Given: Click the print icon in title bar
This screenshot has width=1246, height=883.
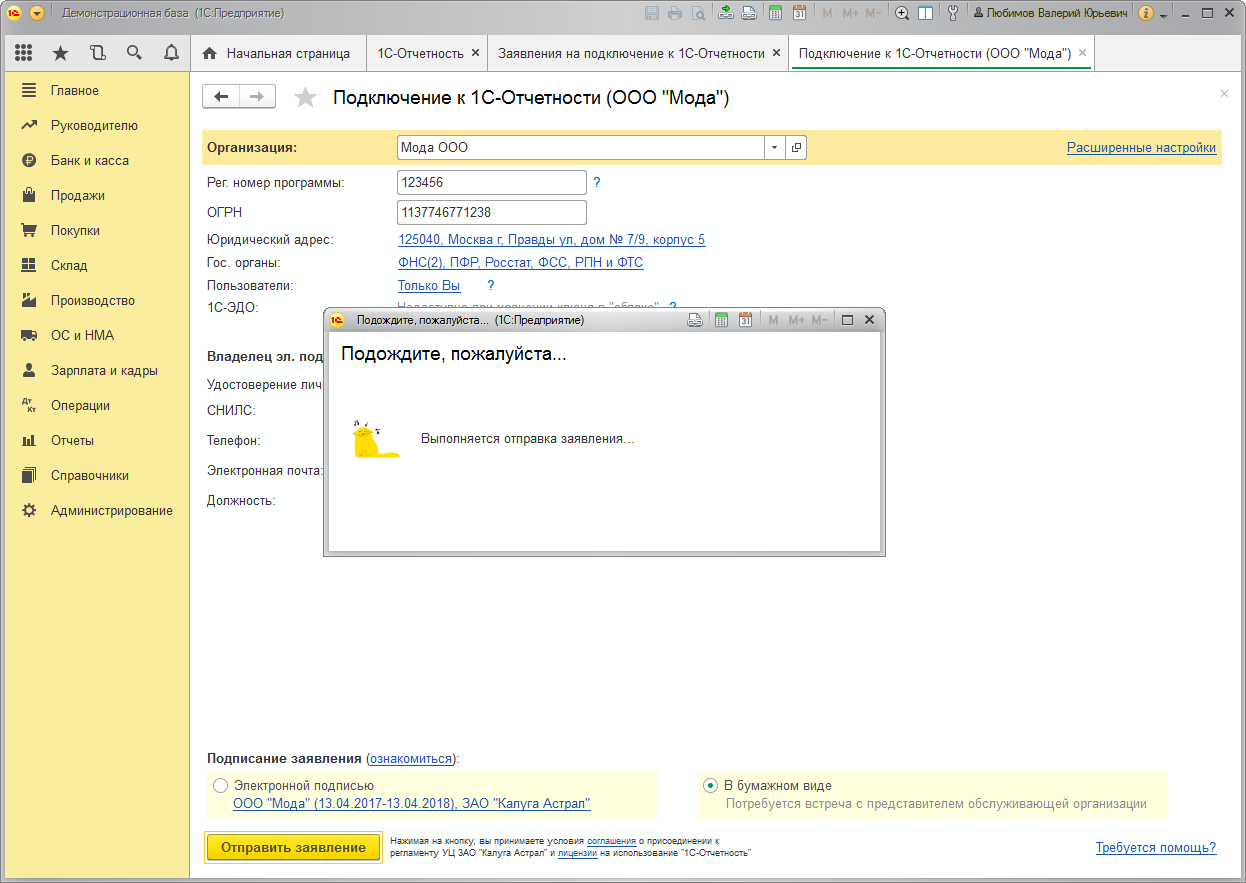Looking at the screenshot, I should pos(675,13).
